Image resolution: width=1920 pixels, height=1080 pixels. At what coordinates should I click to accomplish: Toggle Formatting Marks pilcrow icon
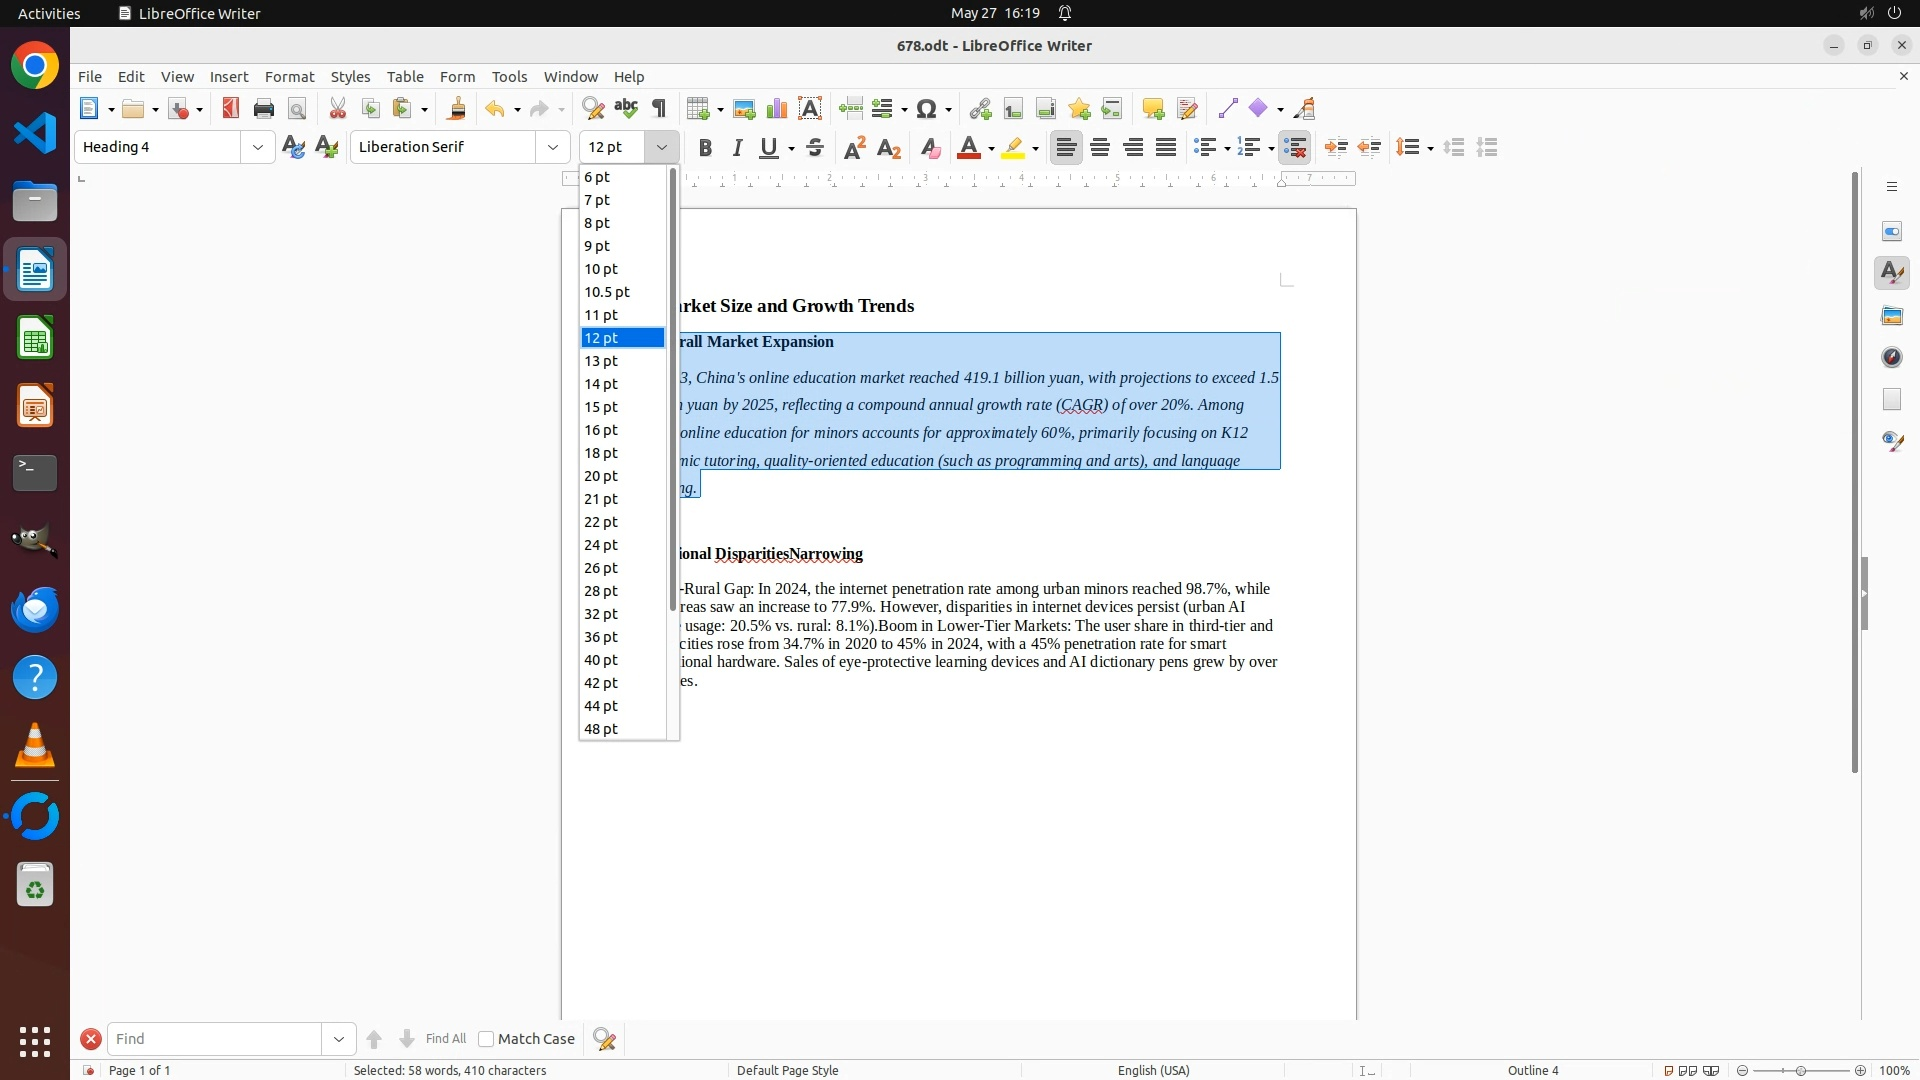[x=659, y=109]
